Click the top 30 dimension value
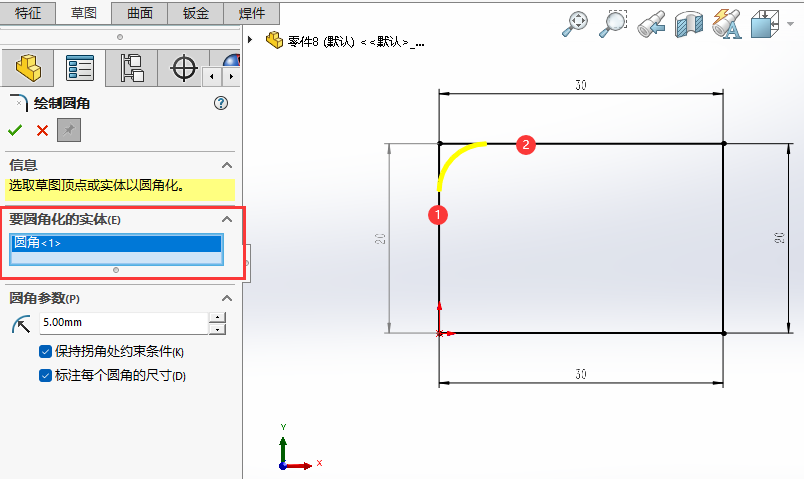The height and width of the screenshot is (479, 804). pyautogui.click(x=580, y=85)
